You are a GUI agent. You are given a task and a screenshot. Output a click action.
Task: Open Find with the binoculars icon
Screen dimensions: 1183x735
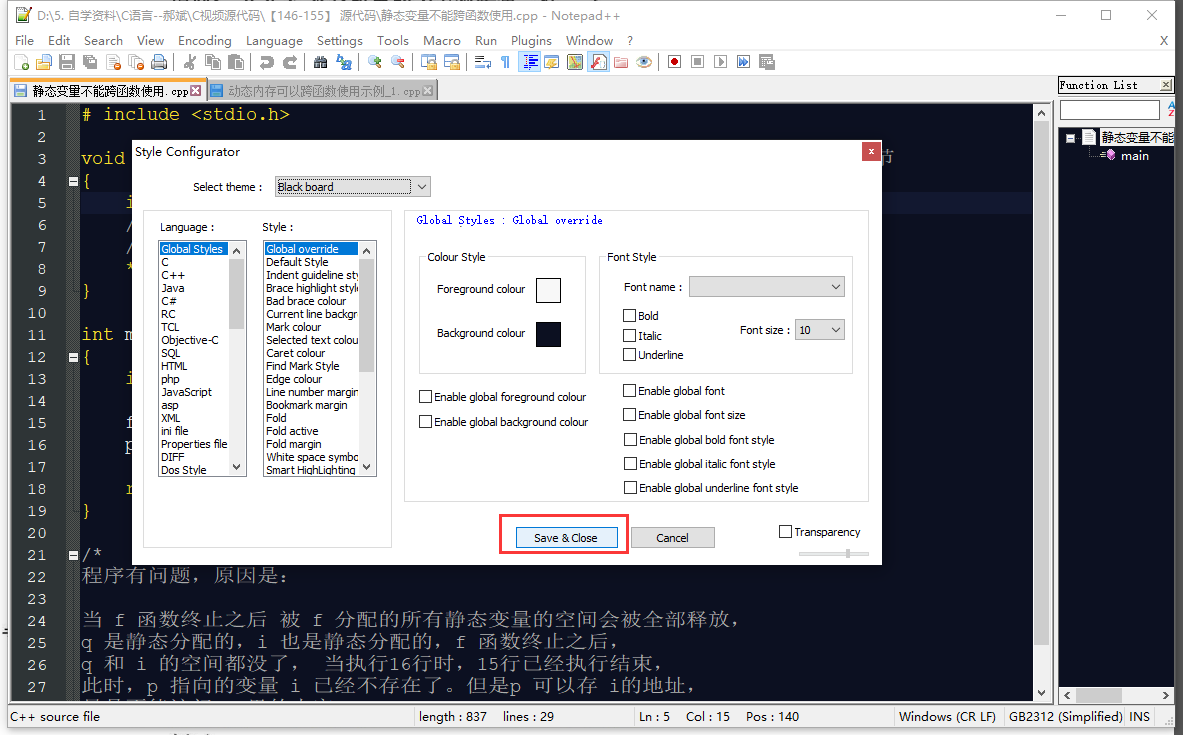pos(321,63)
